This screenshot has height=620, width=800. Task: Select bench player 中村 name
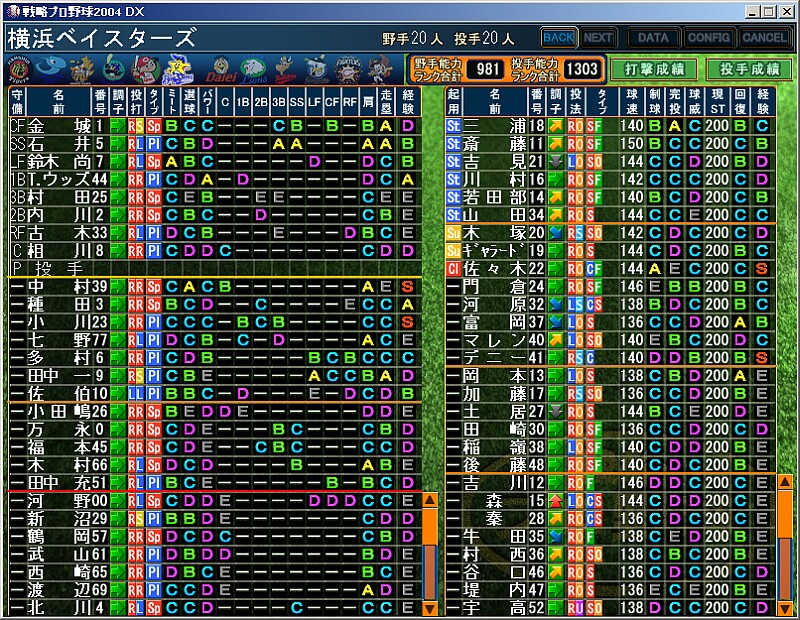59,287
